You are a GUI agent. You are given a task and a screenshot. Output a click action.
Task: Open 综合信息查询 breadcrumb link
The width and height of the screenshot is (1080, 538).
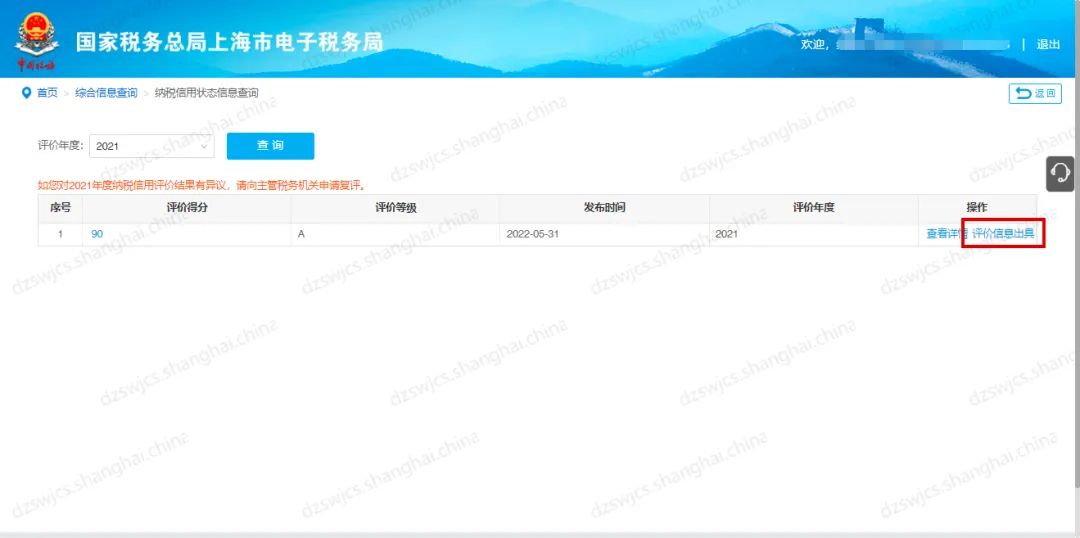point(106,93)
